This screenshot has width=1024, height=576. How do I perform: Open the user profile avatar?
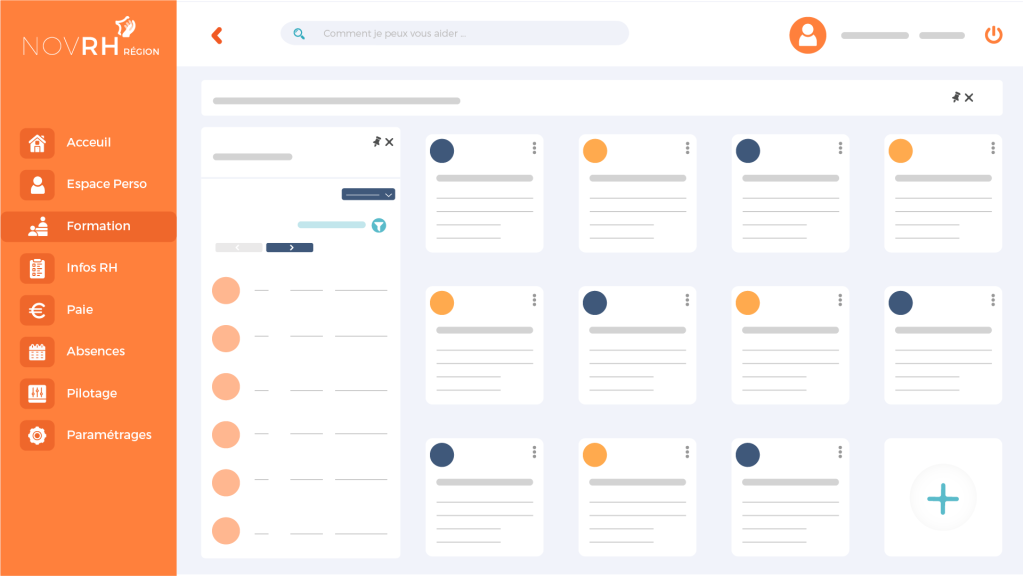807,35
